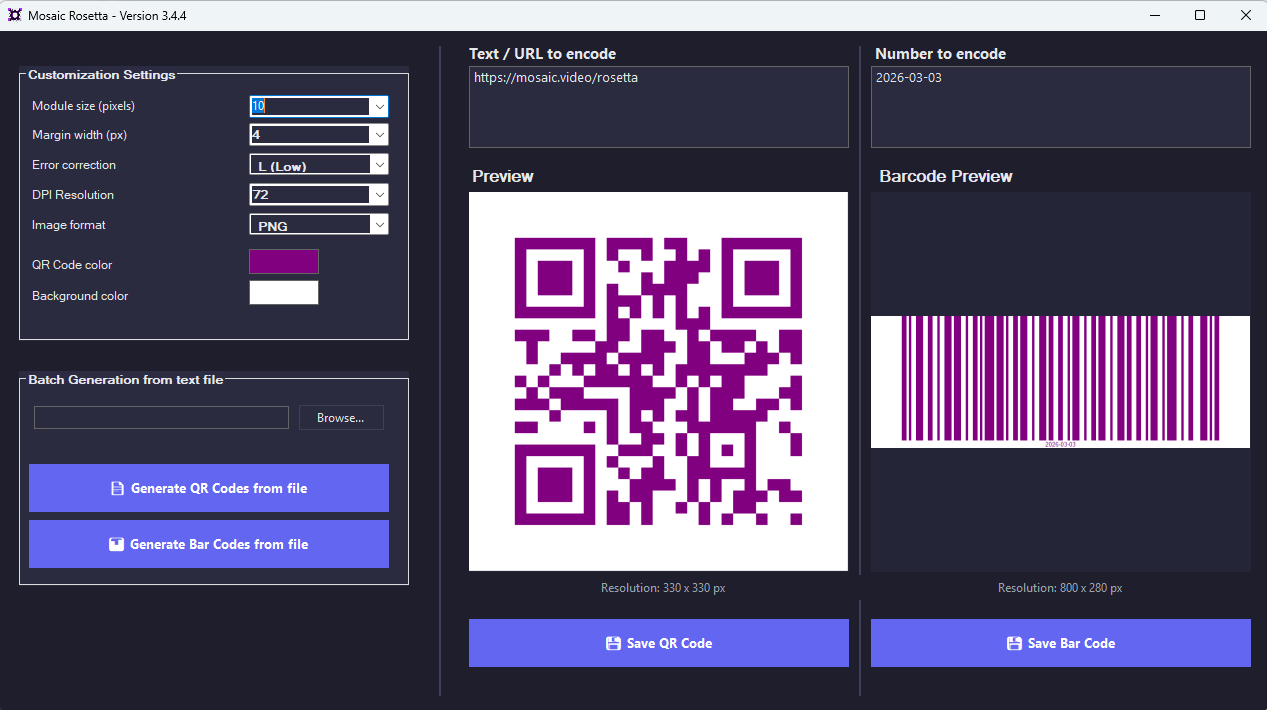This screenshot has width=1267, height=710.
Task: Click the Browse... button
Action: [x=341, y=418]
